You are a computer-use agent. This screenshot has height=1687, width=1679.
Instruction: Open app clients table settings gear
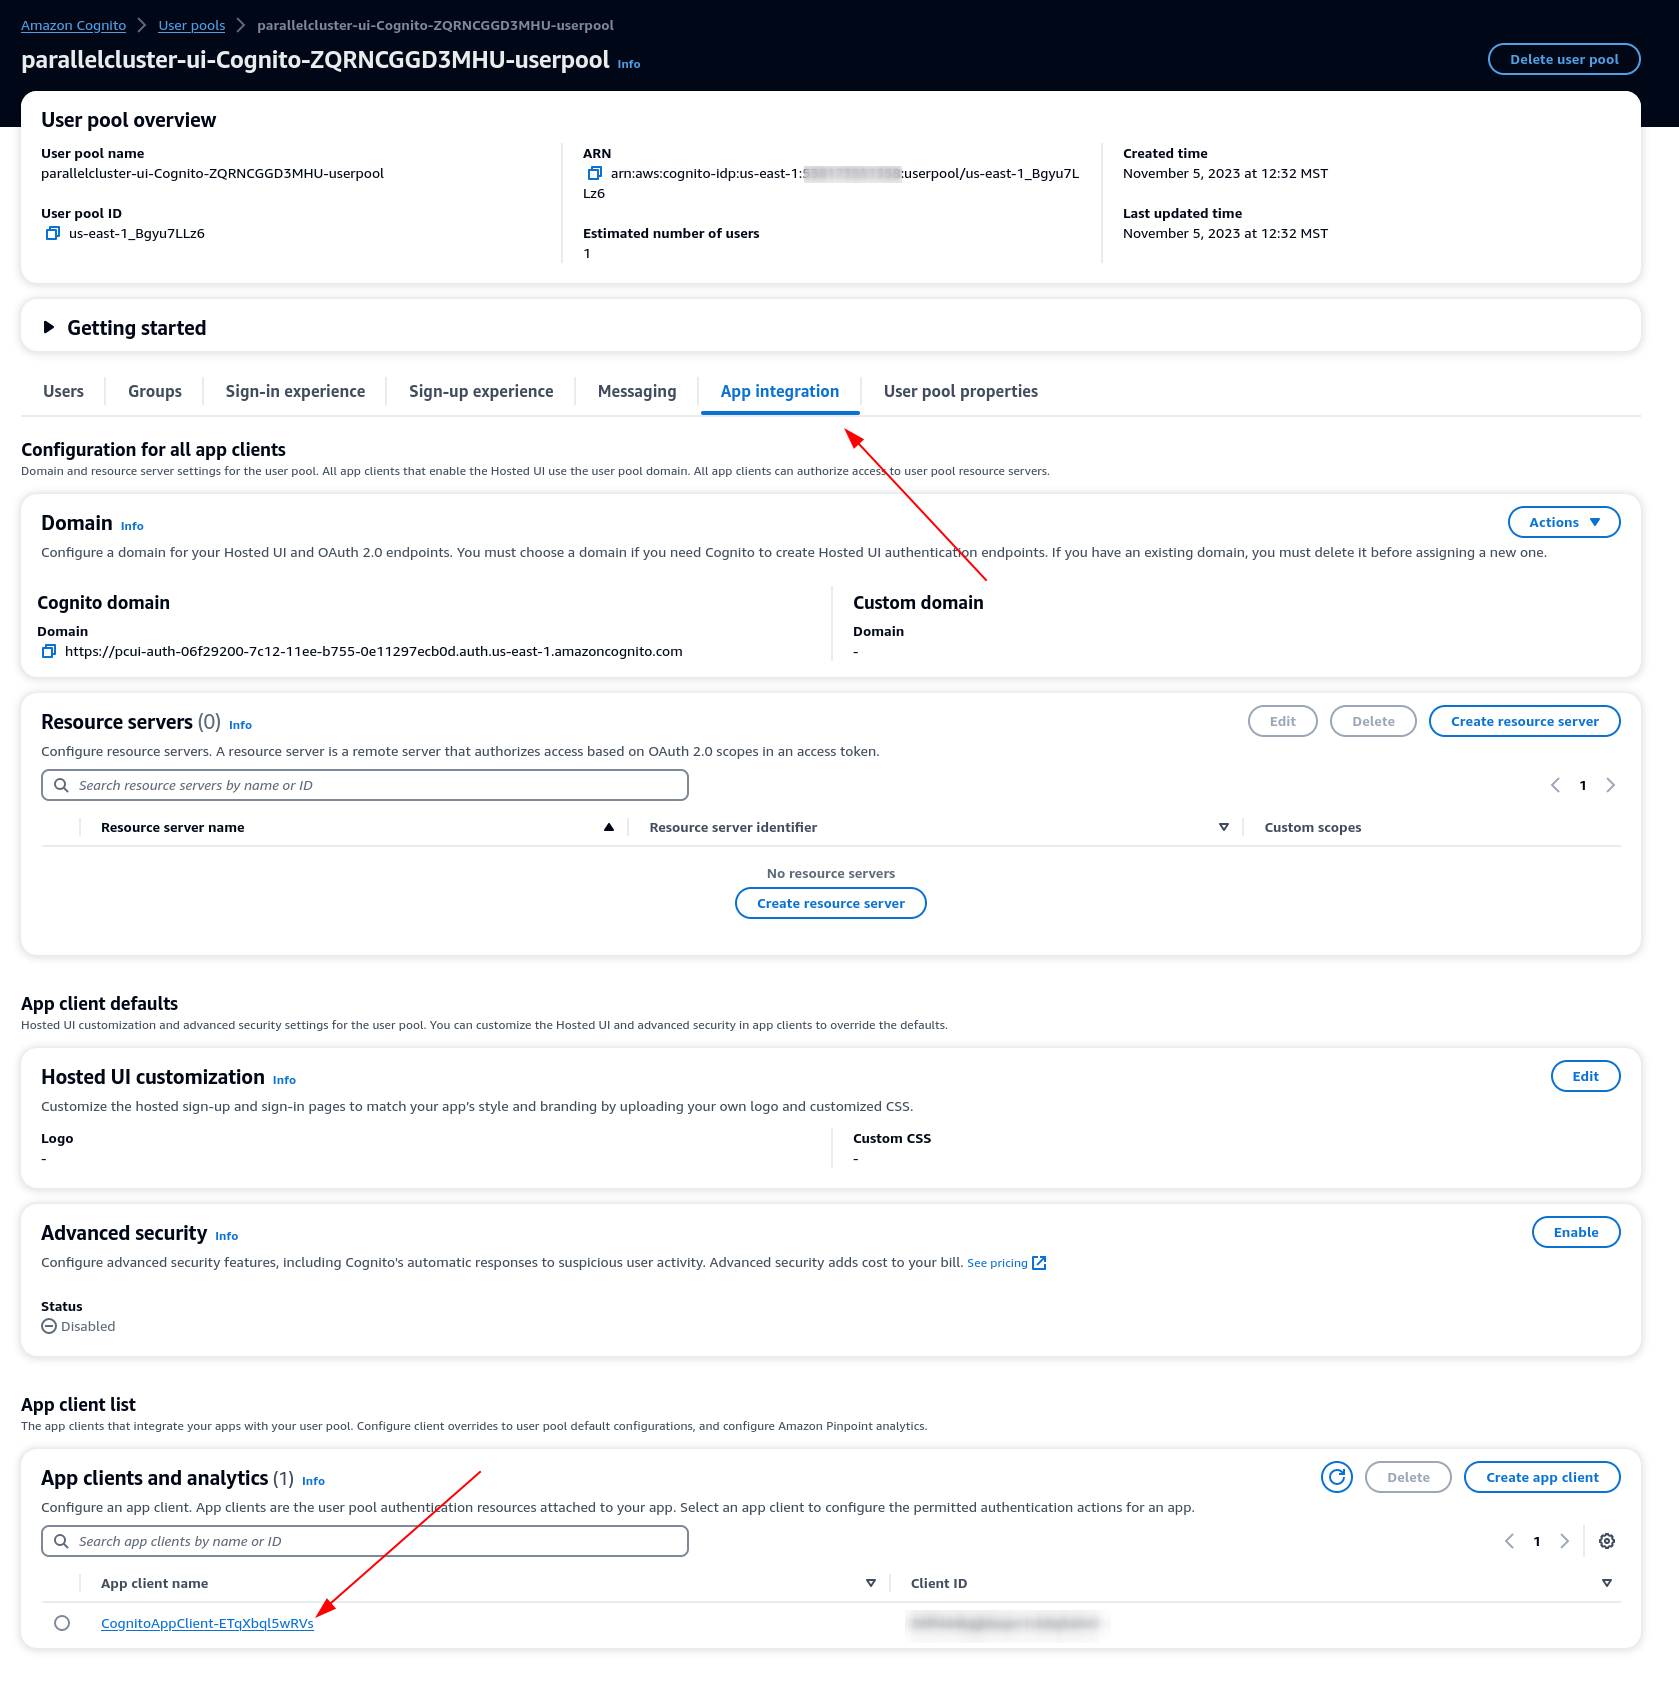1607,1541
